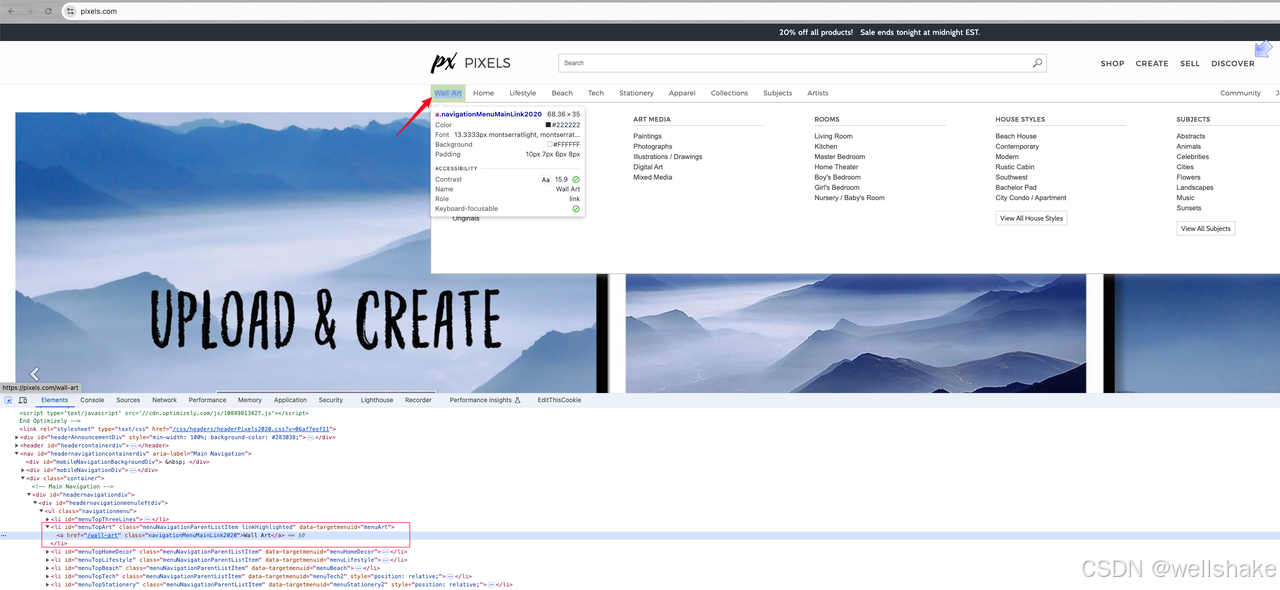Open the Photographs art media link
This screenshot has width=1280, height=590.
pos(653,146)
